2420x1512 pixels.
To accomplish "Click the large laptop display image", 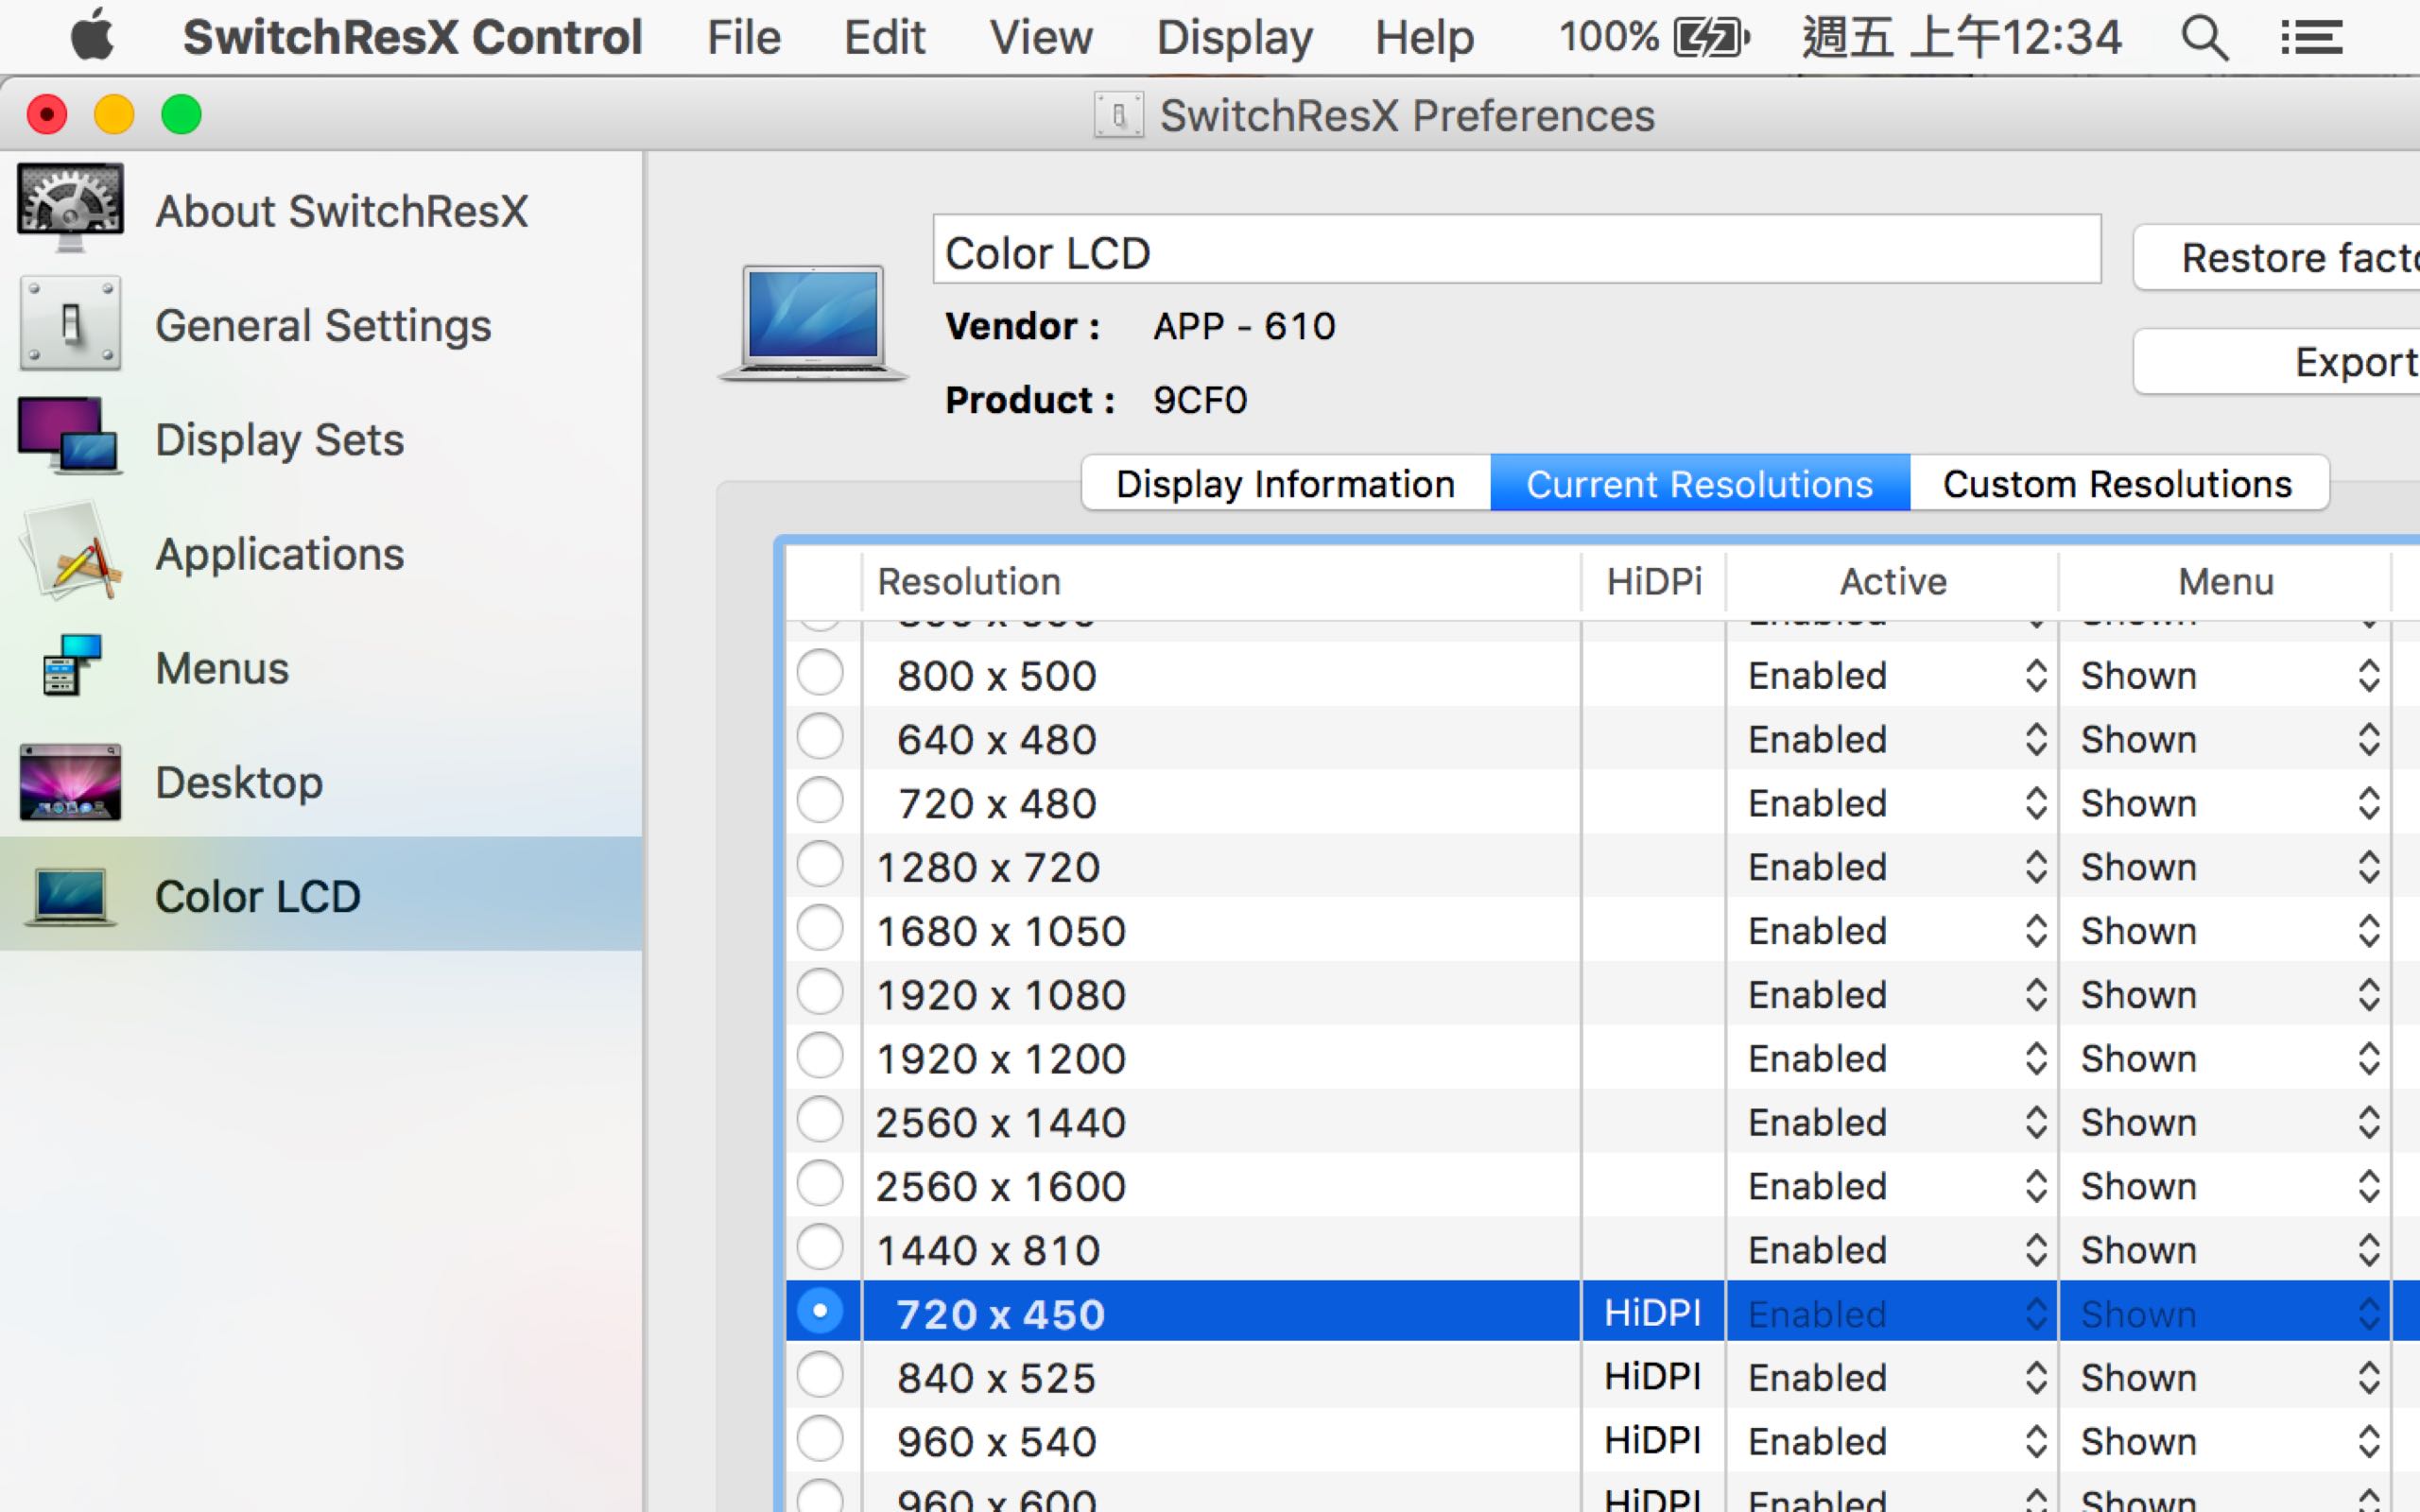I will pyautogui.click(x=812, y=323).
